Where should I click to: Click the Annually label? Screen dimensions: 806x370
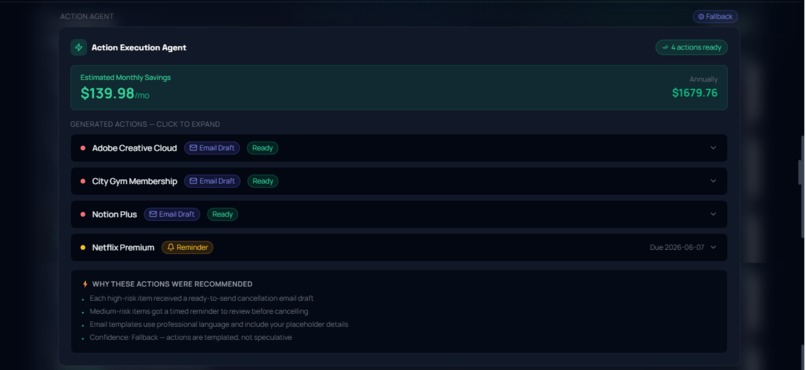(703, 79)
